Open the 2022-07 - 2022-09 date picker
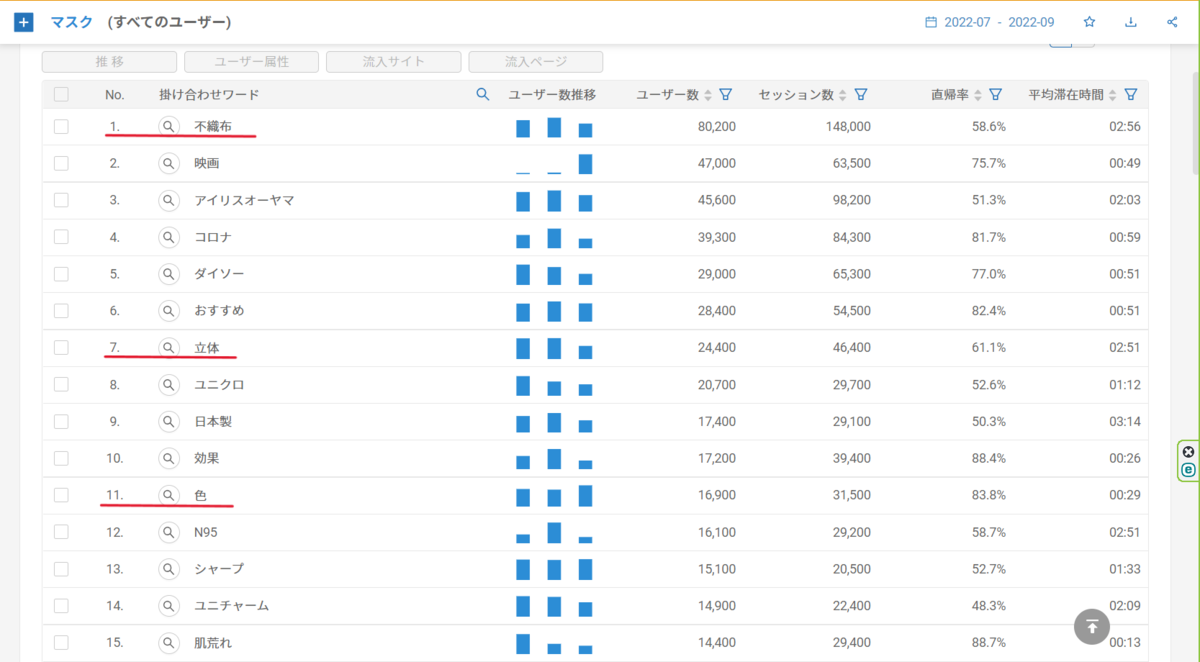Image resolution: width=1200 pixels, height=662 pixels. (989, 22)
